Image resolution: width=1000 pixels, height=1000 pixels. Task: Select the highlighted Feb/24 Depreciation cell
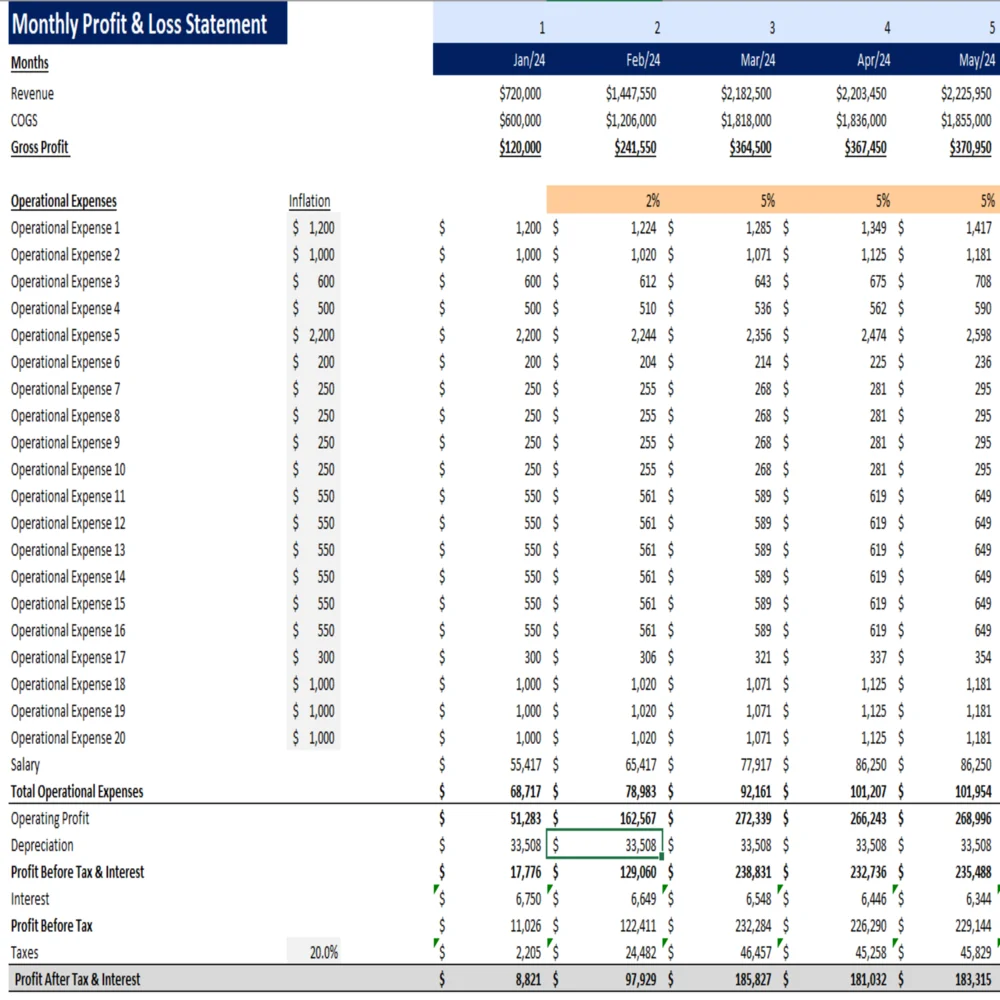(605, 846)
